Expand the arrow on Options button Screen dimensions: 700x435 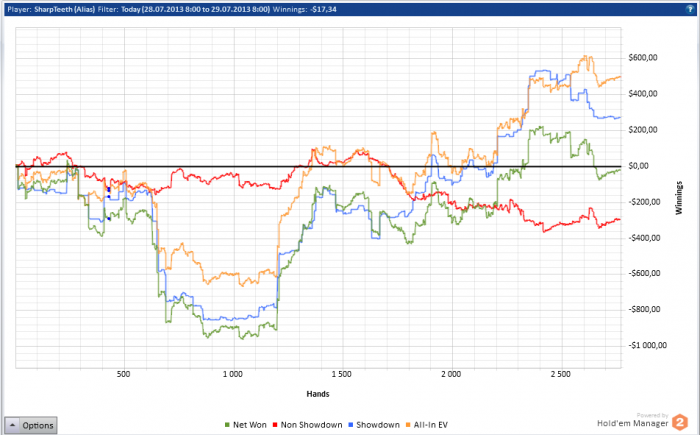pyautogui.click(x=12, y=425)
